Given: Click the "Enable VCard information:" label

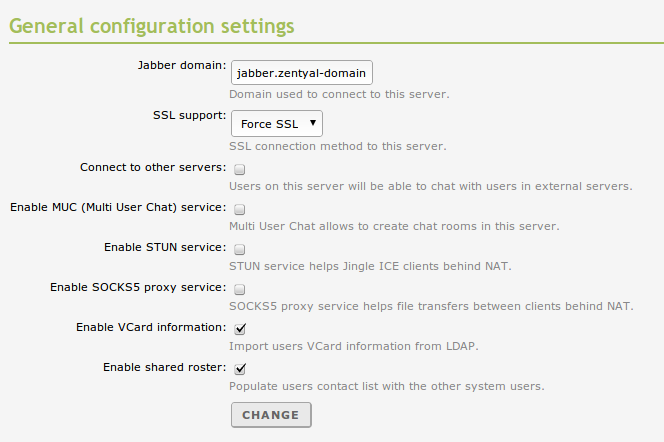Looking at the screenshot, I should tap(150, 327).
